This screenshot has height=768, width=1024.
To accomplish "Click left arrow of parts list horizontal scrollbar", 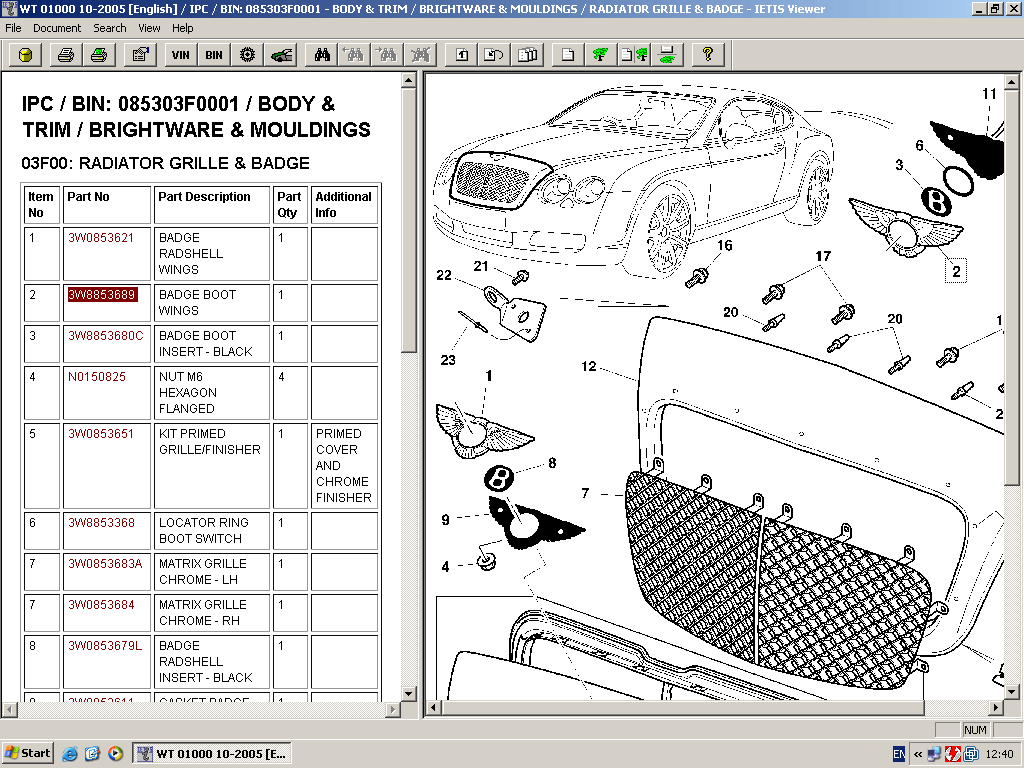I will tap(10, 709).
